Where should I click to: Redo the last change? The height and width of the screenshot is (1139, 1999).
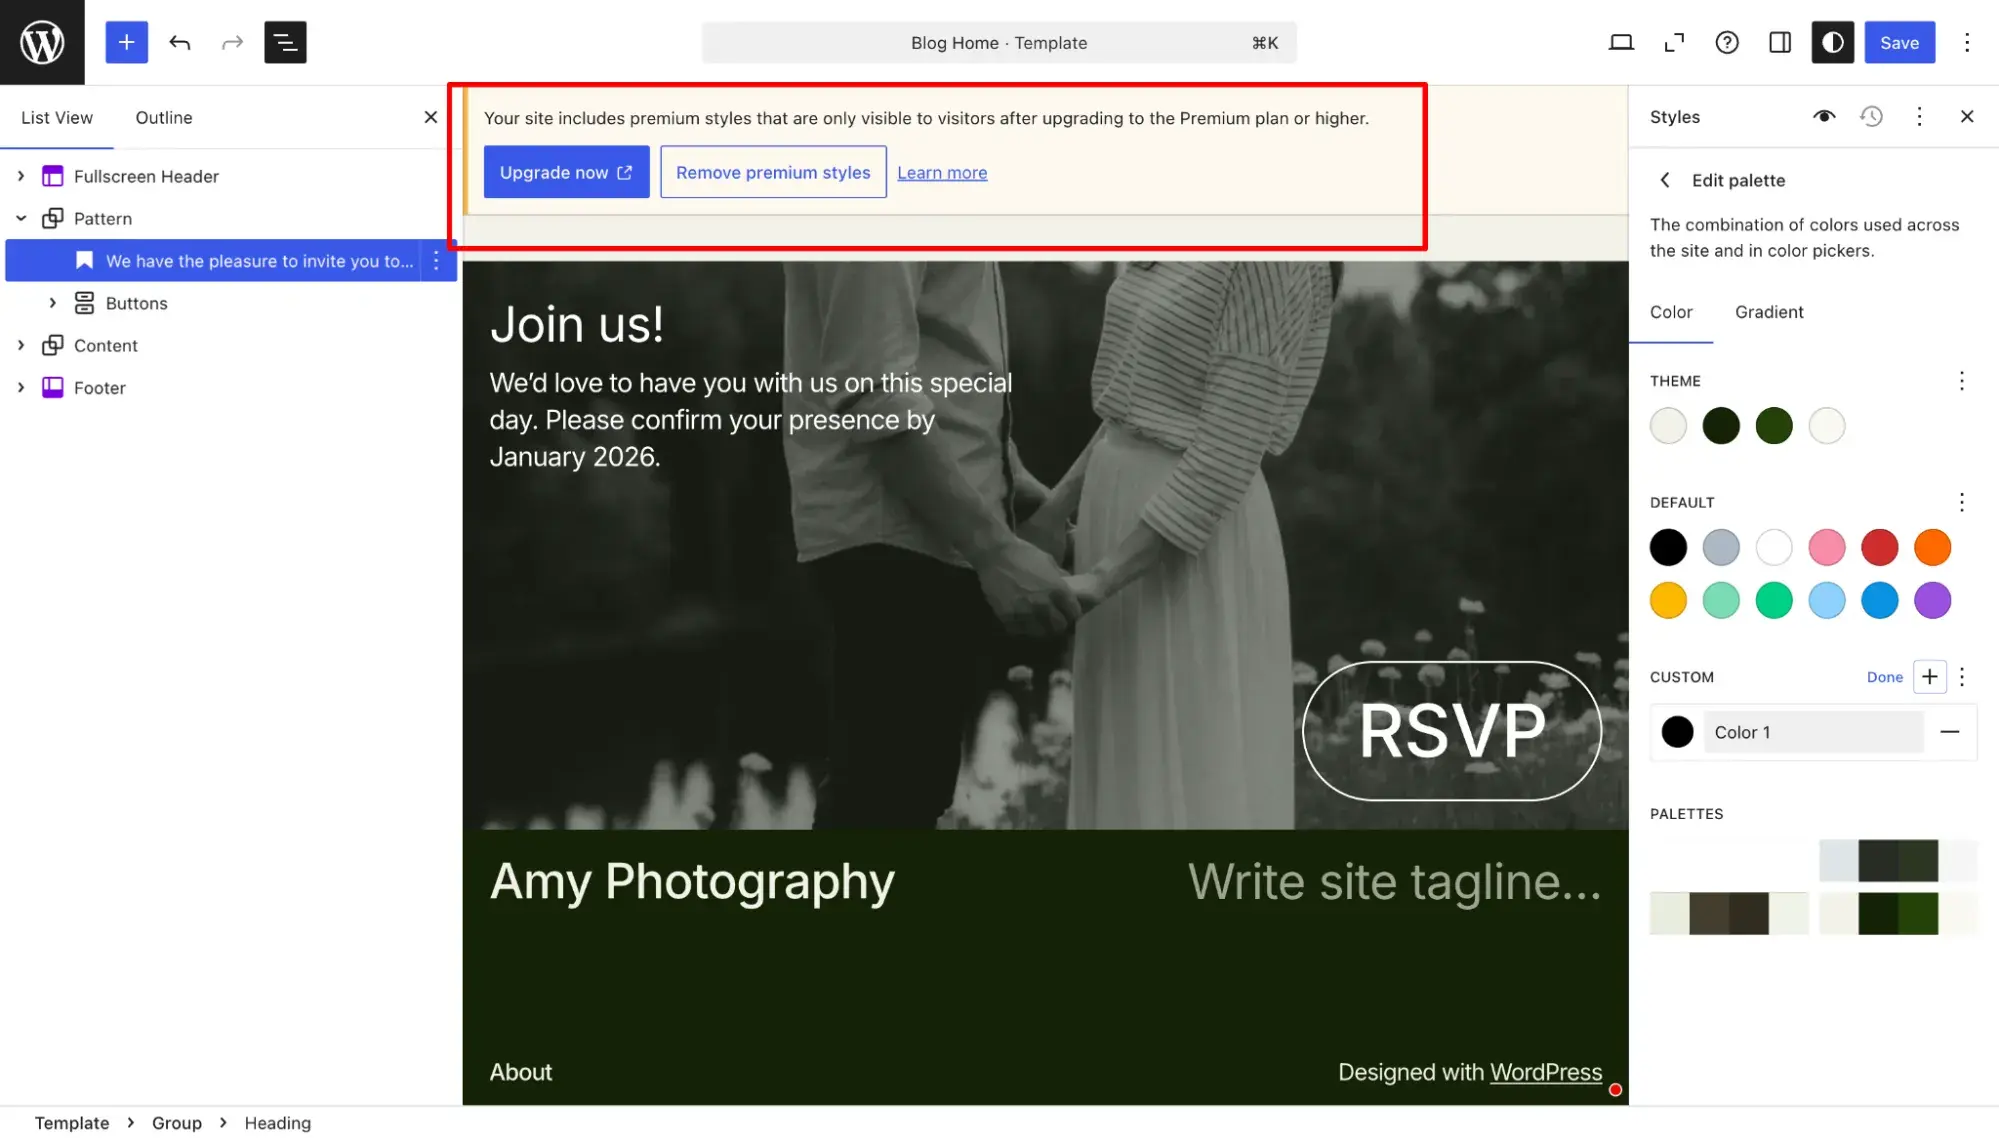coord(232,42)
